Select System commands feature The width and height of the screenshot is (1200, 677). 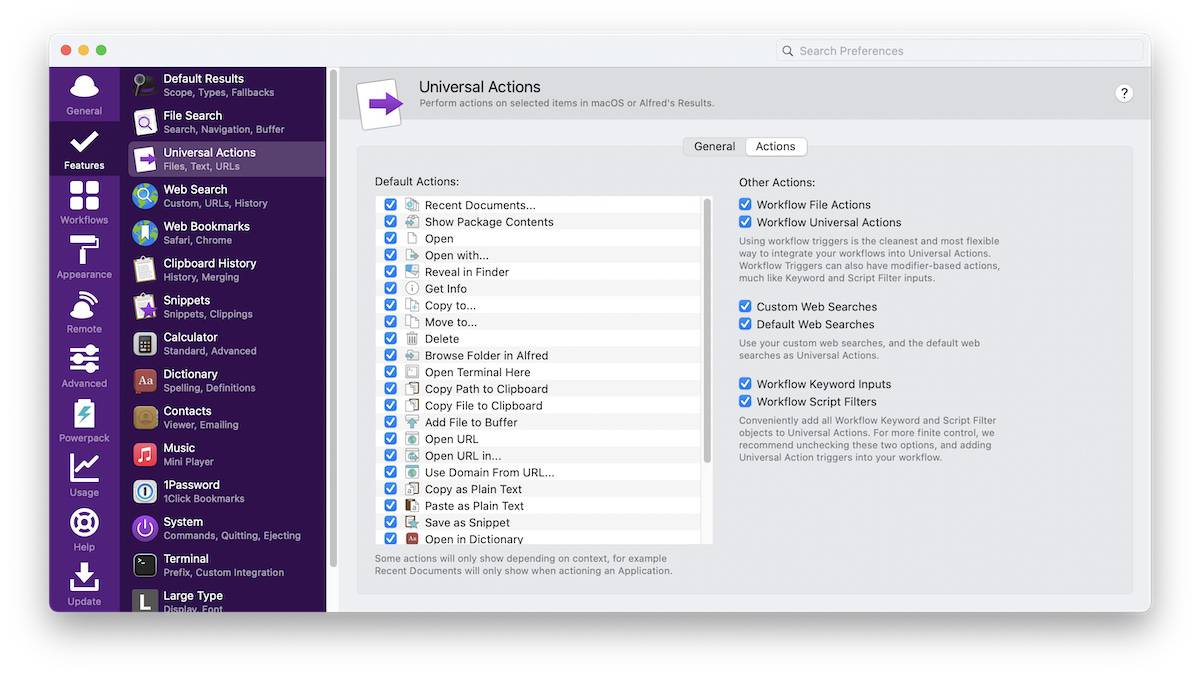point(226,529)
